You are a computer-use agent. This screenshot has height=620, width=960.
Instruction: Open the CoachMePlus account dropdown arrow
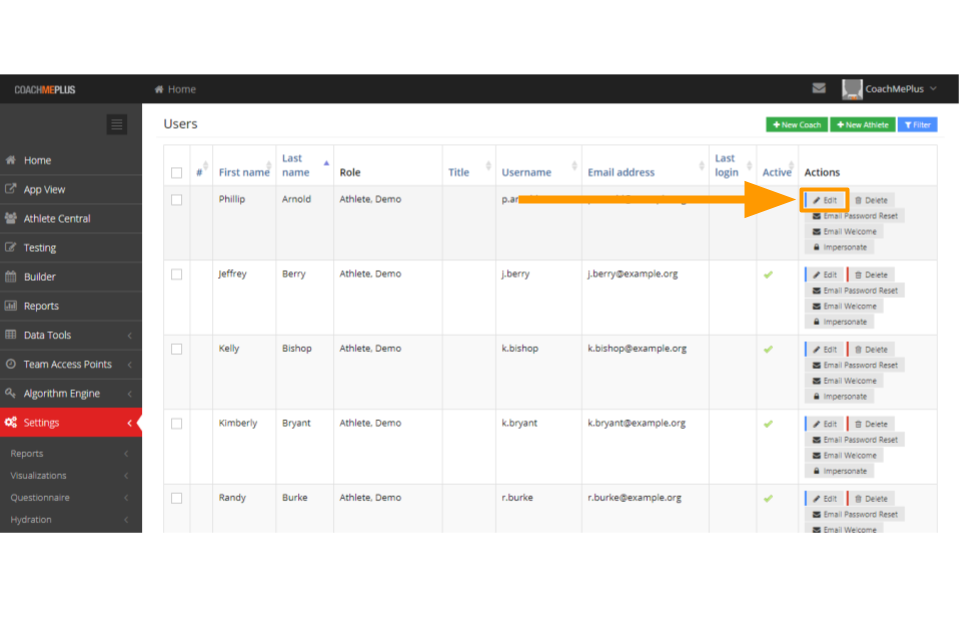(933, 89)
